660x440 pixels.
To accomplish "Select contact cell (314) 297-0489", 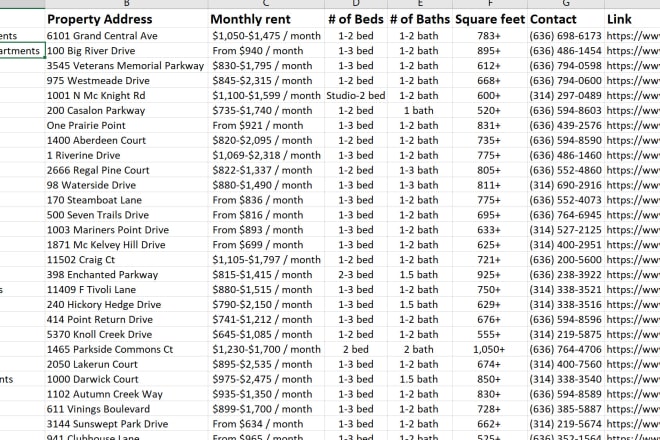I will [566, 96].
